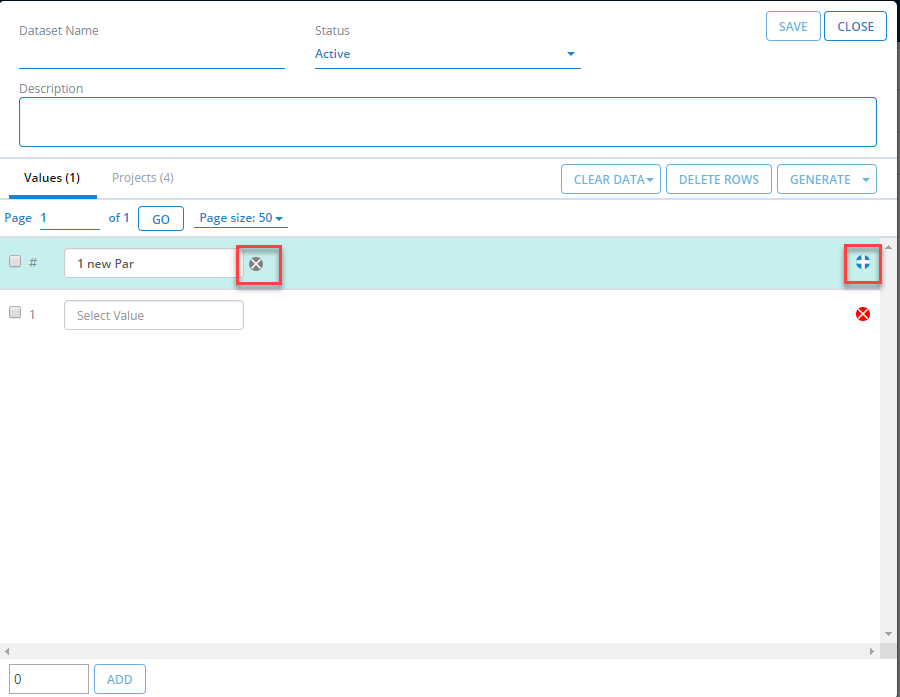Click the down arrow on the vertical scrollbar
Image resolution: width=900 pixels, height=697 pixels.
tap(887, 633)
